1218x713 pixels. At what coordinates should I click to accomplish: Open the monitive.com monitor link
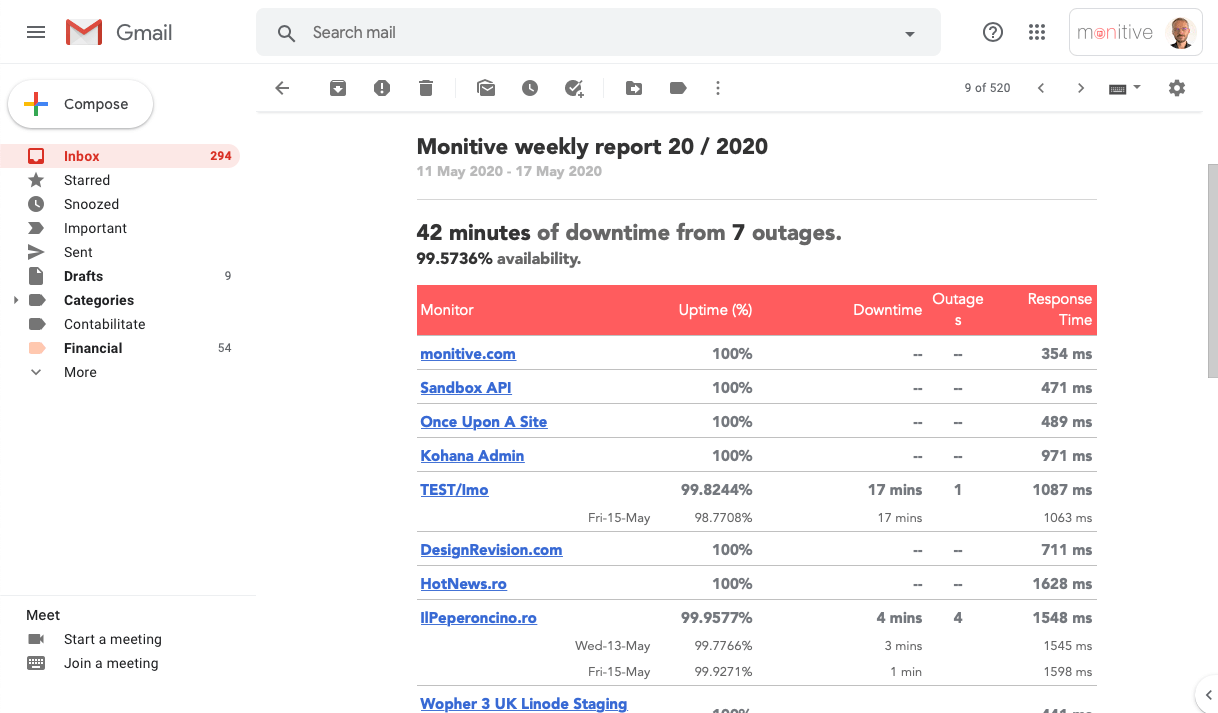(468, 354)
